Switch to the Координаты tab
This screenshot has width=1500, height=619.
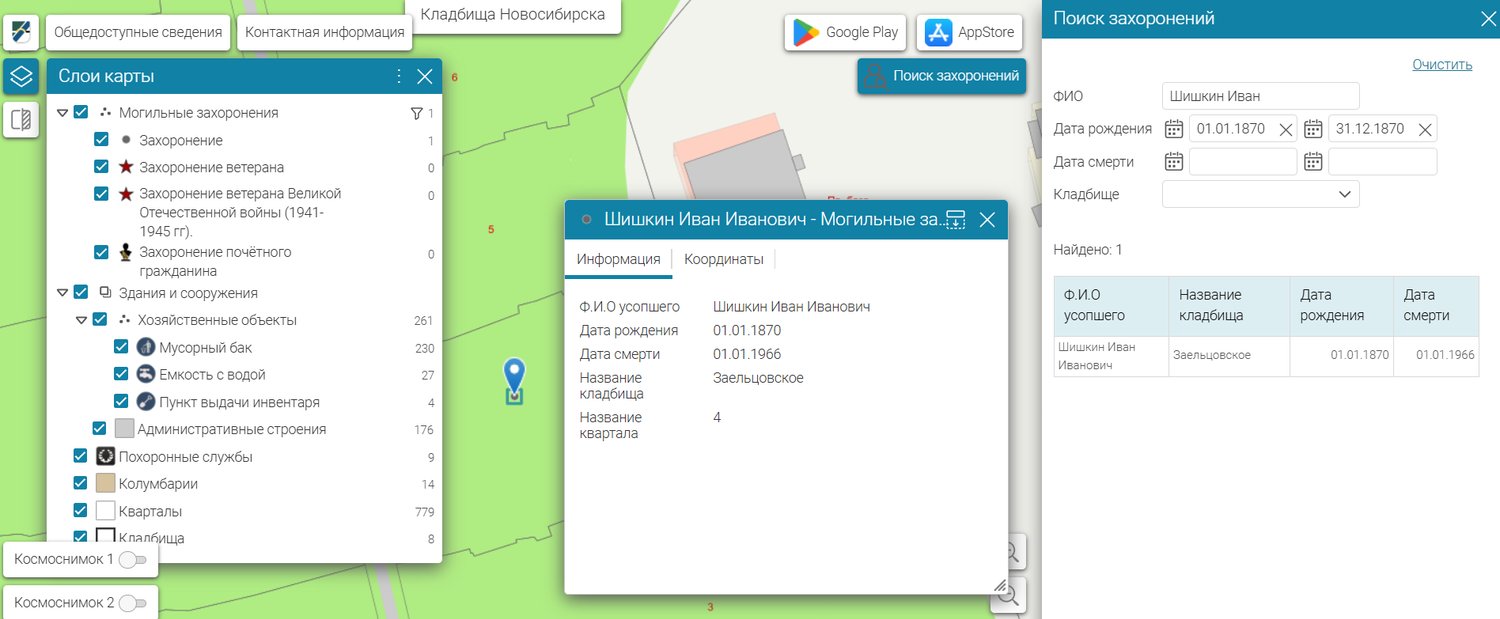724,259
